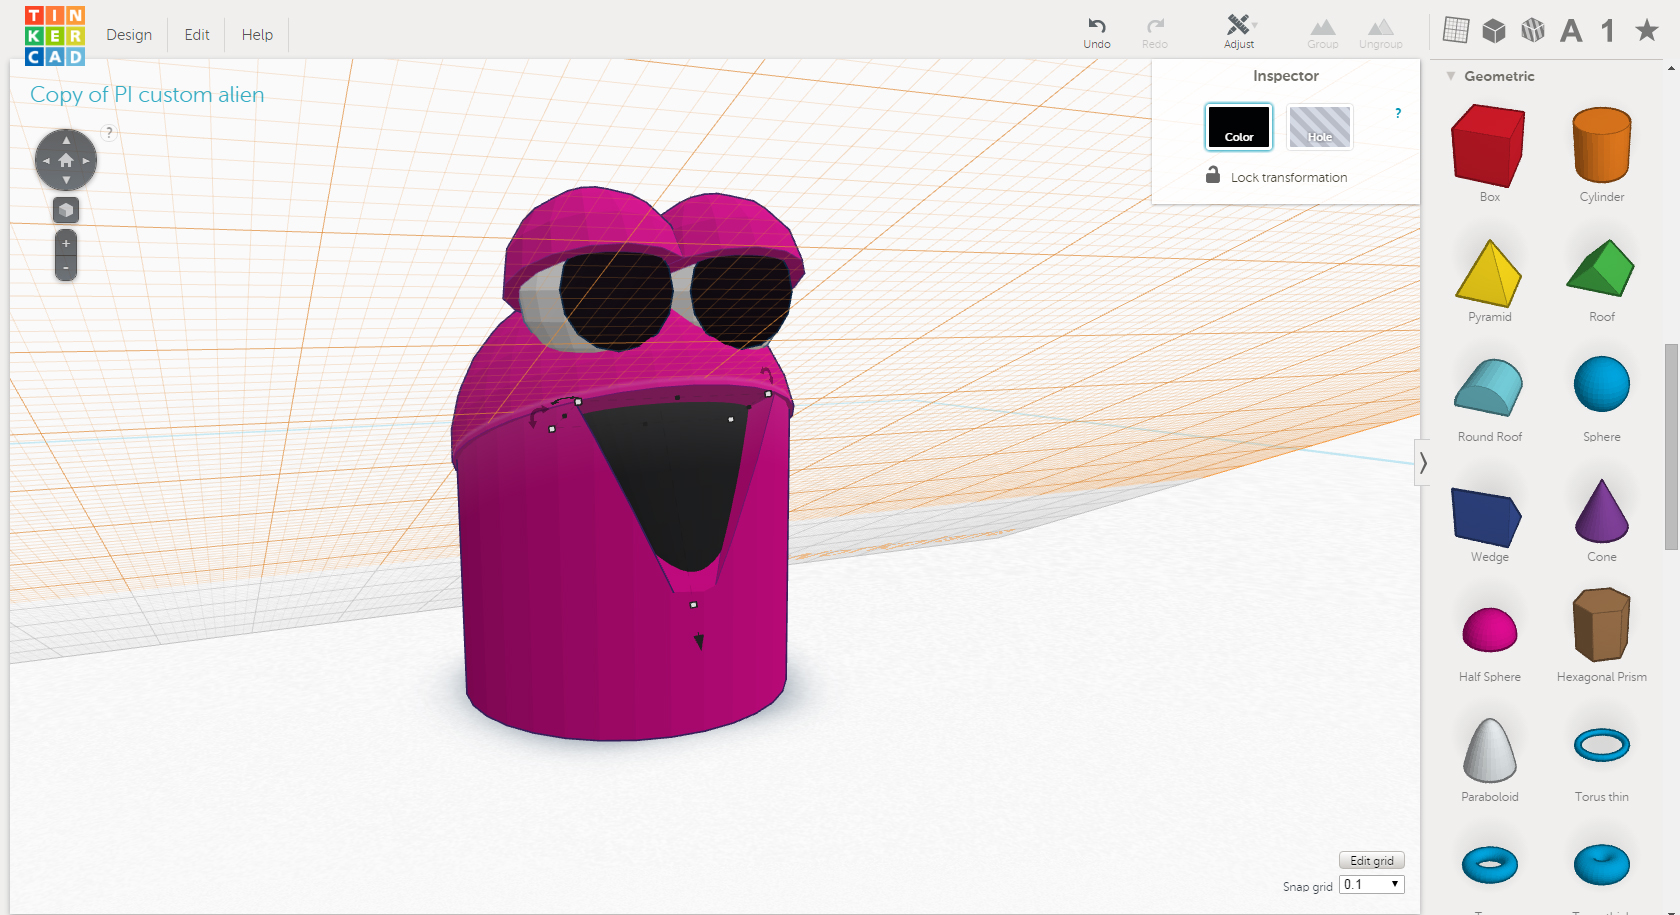The height and width of the screenshot is (915, 1680).
Task: Rotate view right with navigation arrow
Action: pyautogui.click(x=86, y=160)
